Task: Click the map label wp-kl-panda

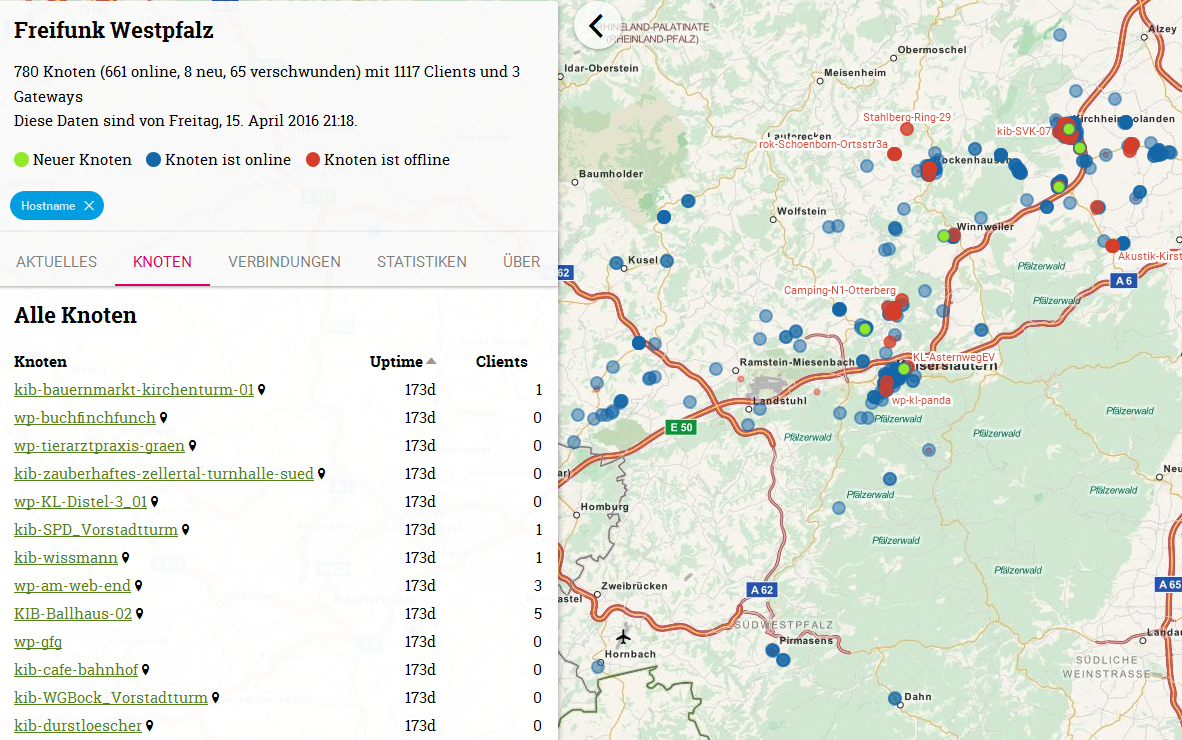Action: [x=921, y=400]
